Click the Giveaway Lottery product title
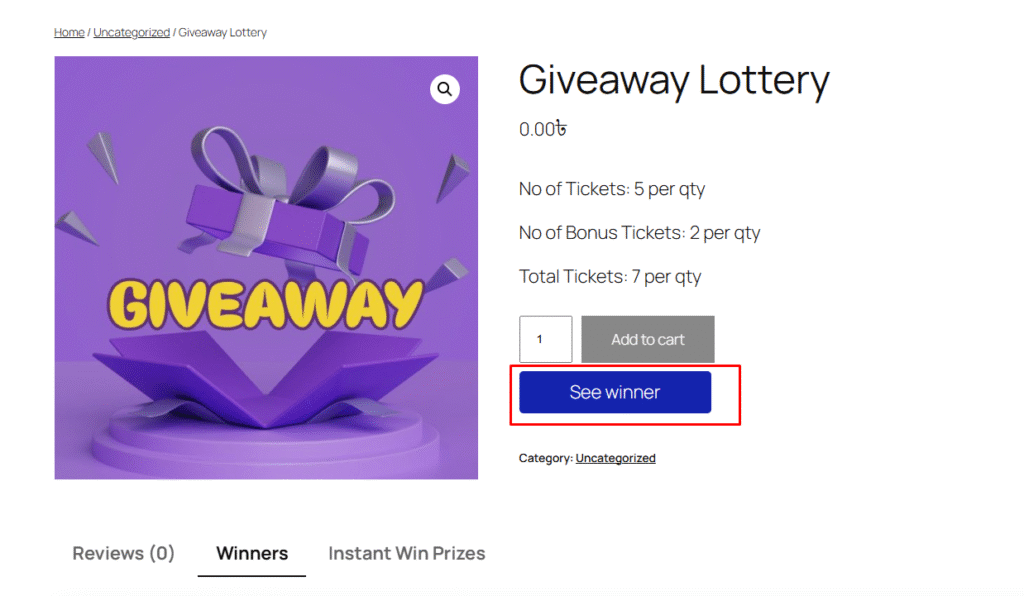The height and width of the screenshot is (596, 1024). tap(673, 80)
